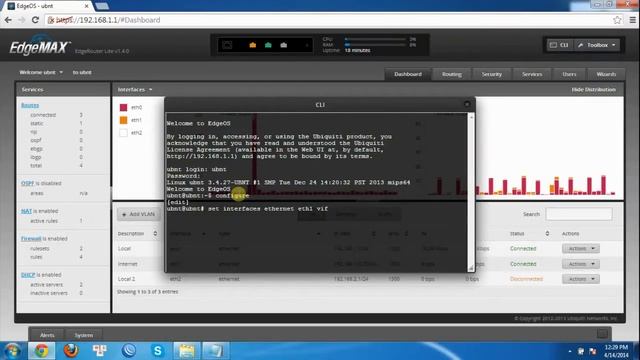
Task: Open Actions dropdown for Local 2 row
Action: (x=580, y=279)
